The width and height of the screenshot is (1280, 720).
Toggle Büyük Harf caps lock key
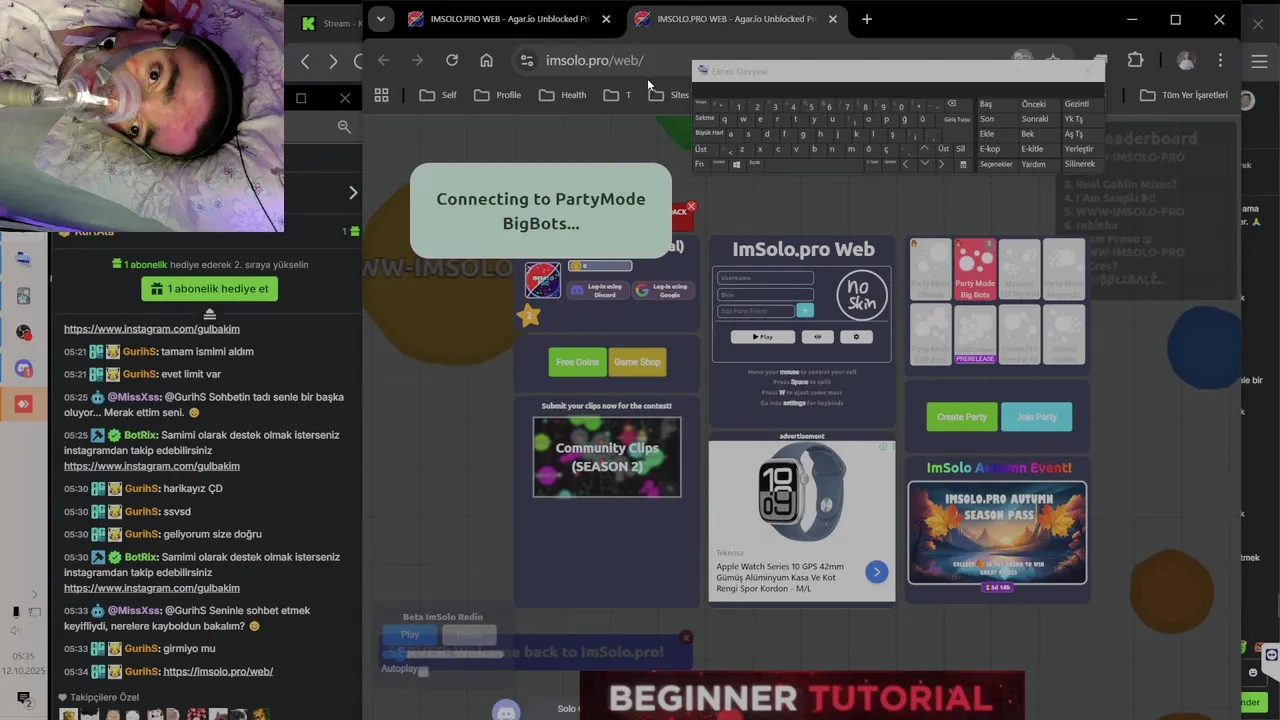coord(709,133)
